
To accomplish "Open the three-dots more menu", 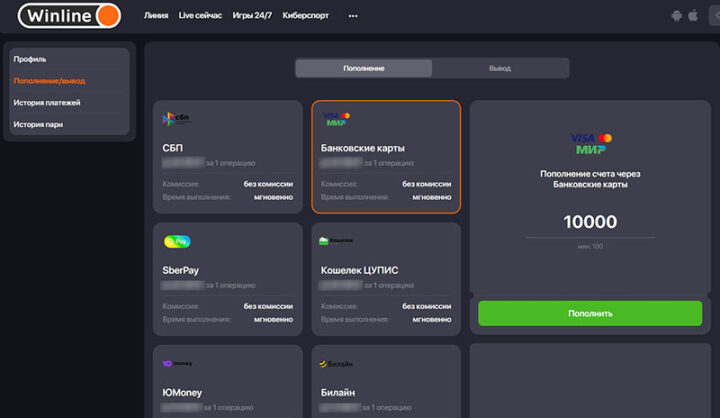I will [x=353, y=16].
